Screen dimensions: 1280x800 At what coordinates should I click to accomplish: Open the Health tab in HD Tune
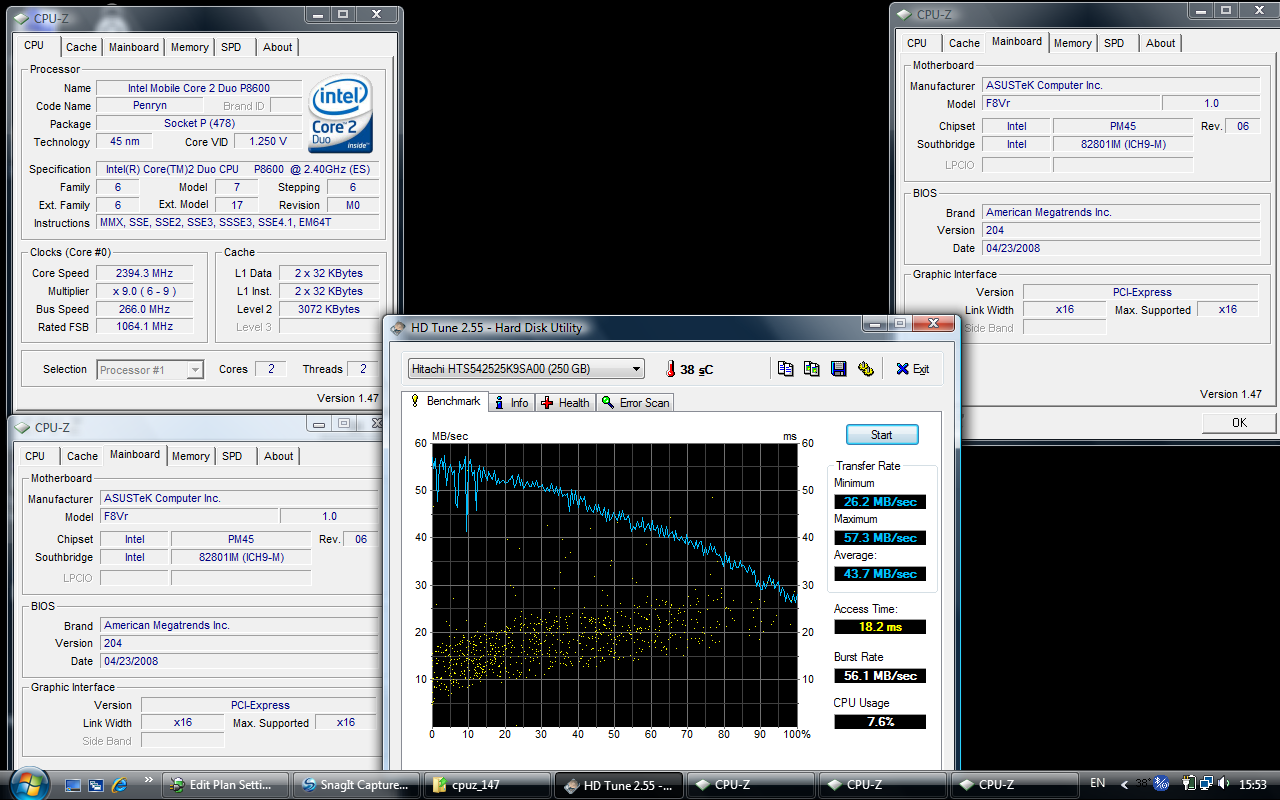click(566, 403)
